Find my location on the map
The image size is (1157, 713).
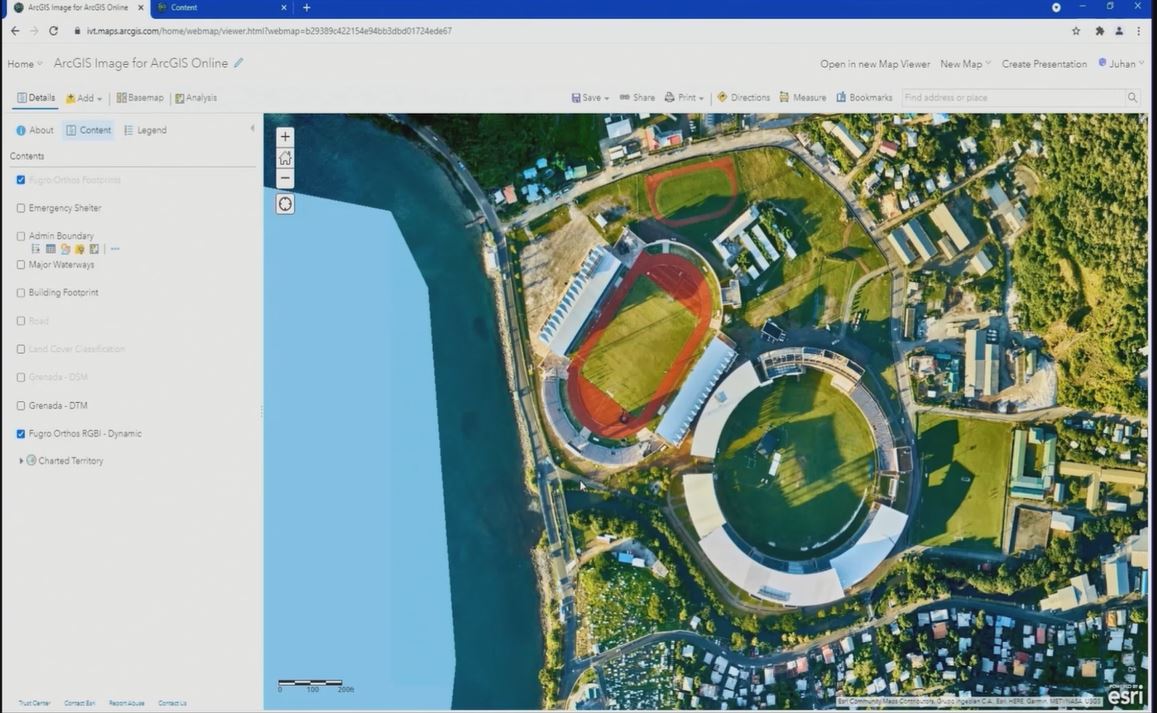[x=285, y=204]
